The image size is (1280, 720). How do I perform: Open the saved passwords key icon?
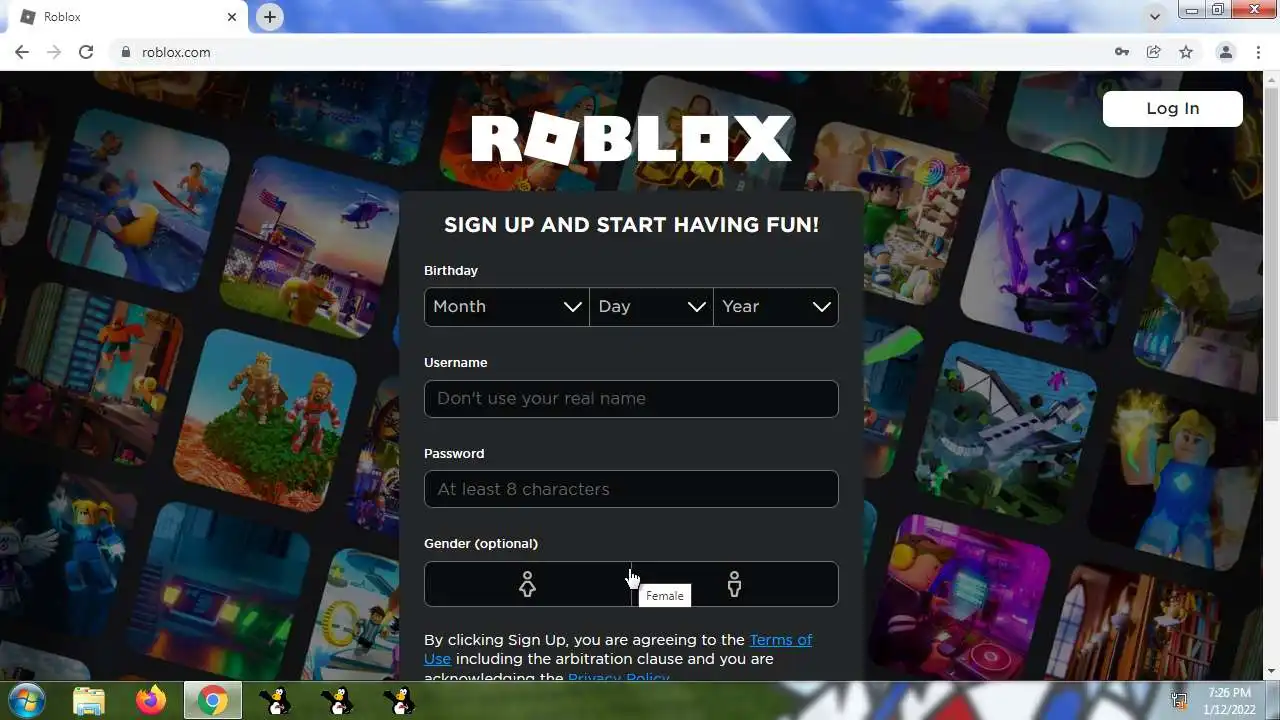tap(1122, 52)
